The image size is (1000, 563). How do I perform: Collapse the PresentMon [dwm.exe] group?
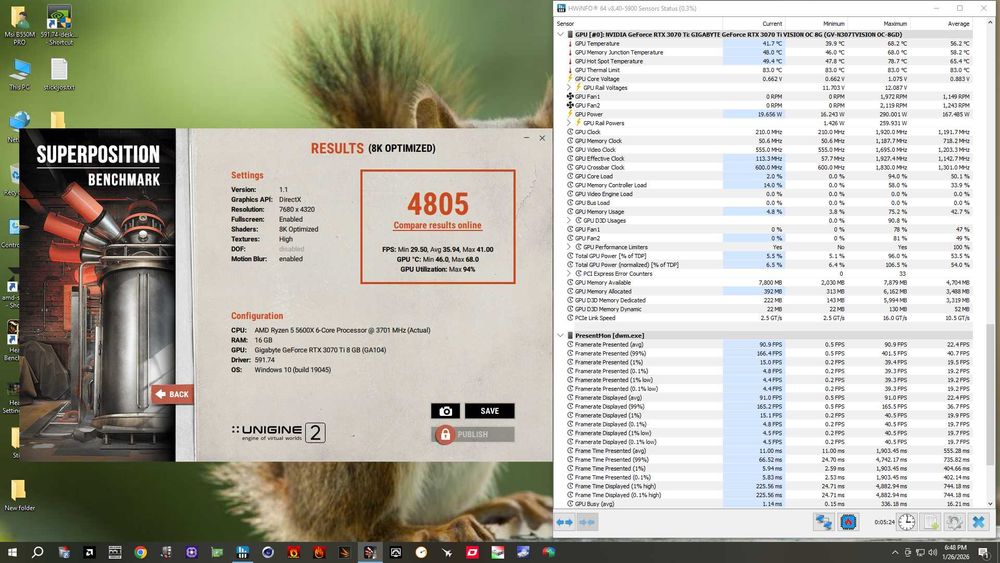[x=561, y=335]
